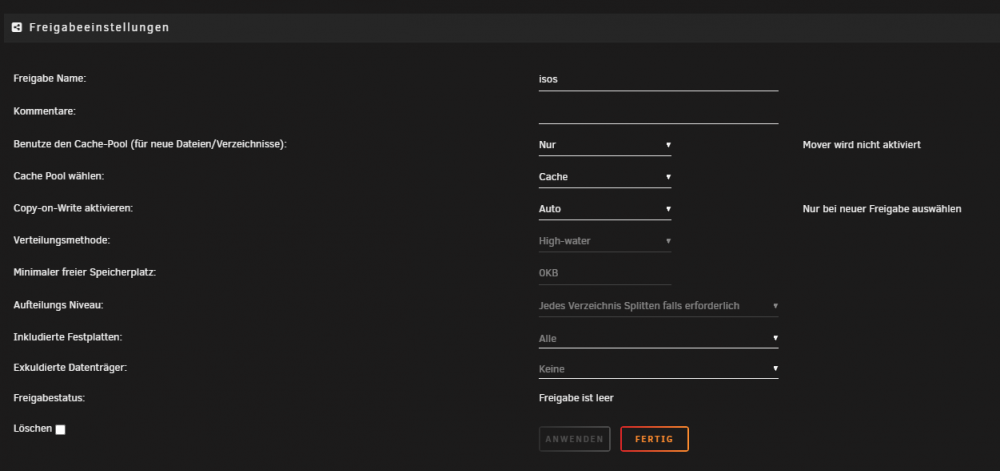Viewport: 1000px width, 471px height.
Task: Click the 'Verteilungsmethode:' label
Action: 62,240
